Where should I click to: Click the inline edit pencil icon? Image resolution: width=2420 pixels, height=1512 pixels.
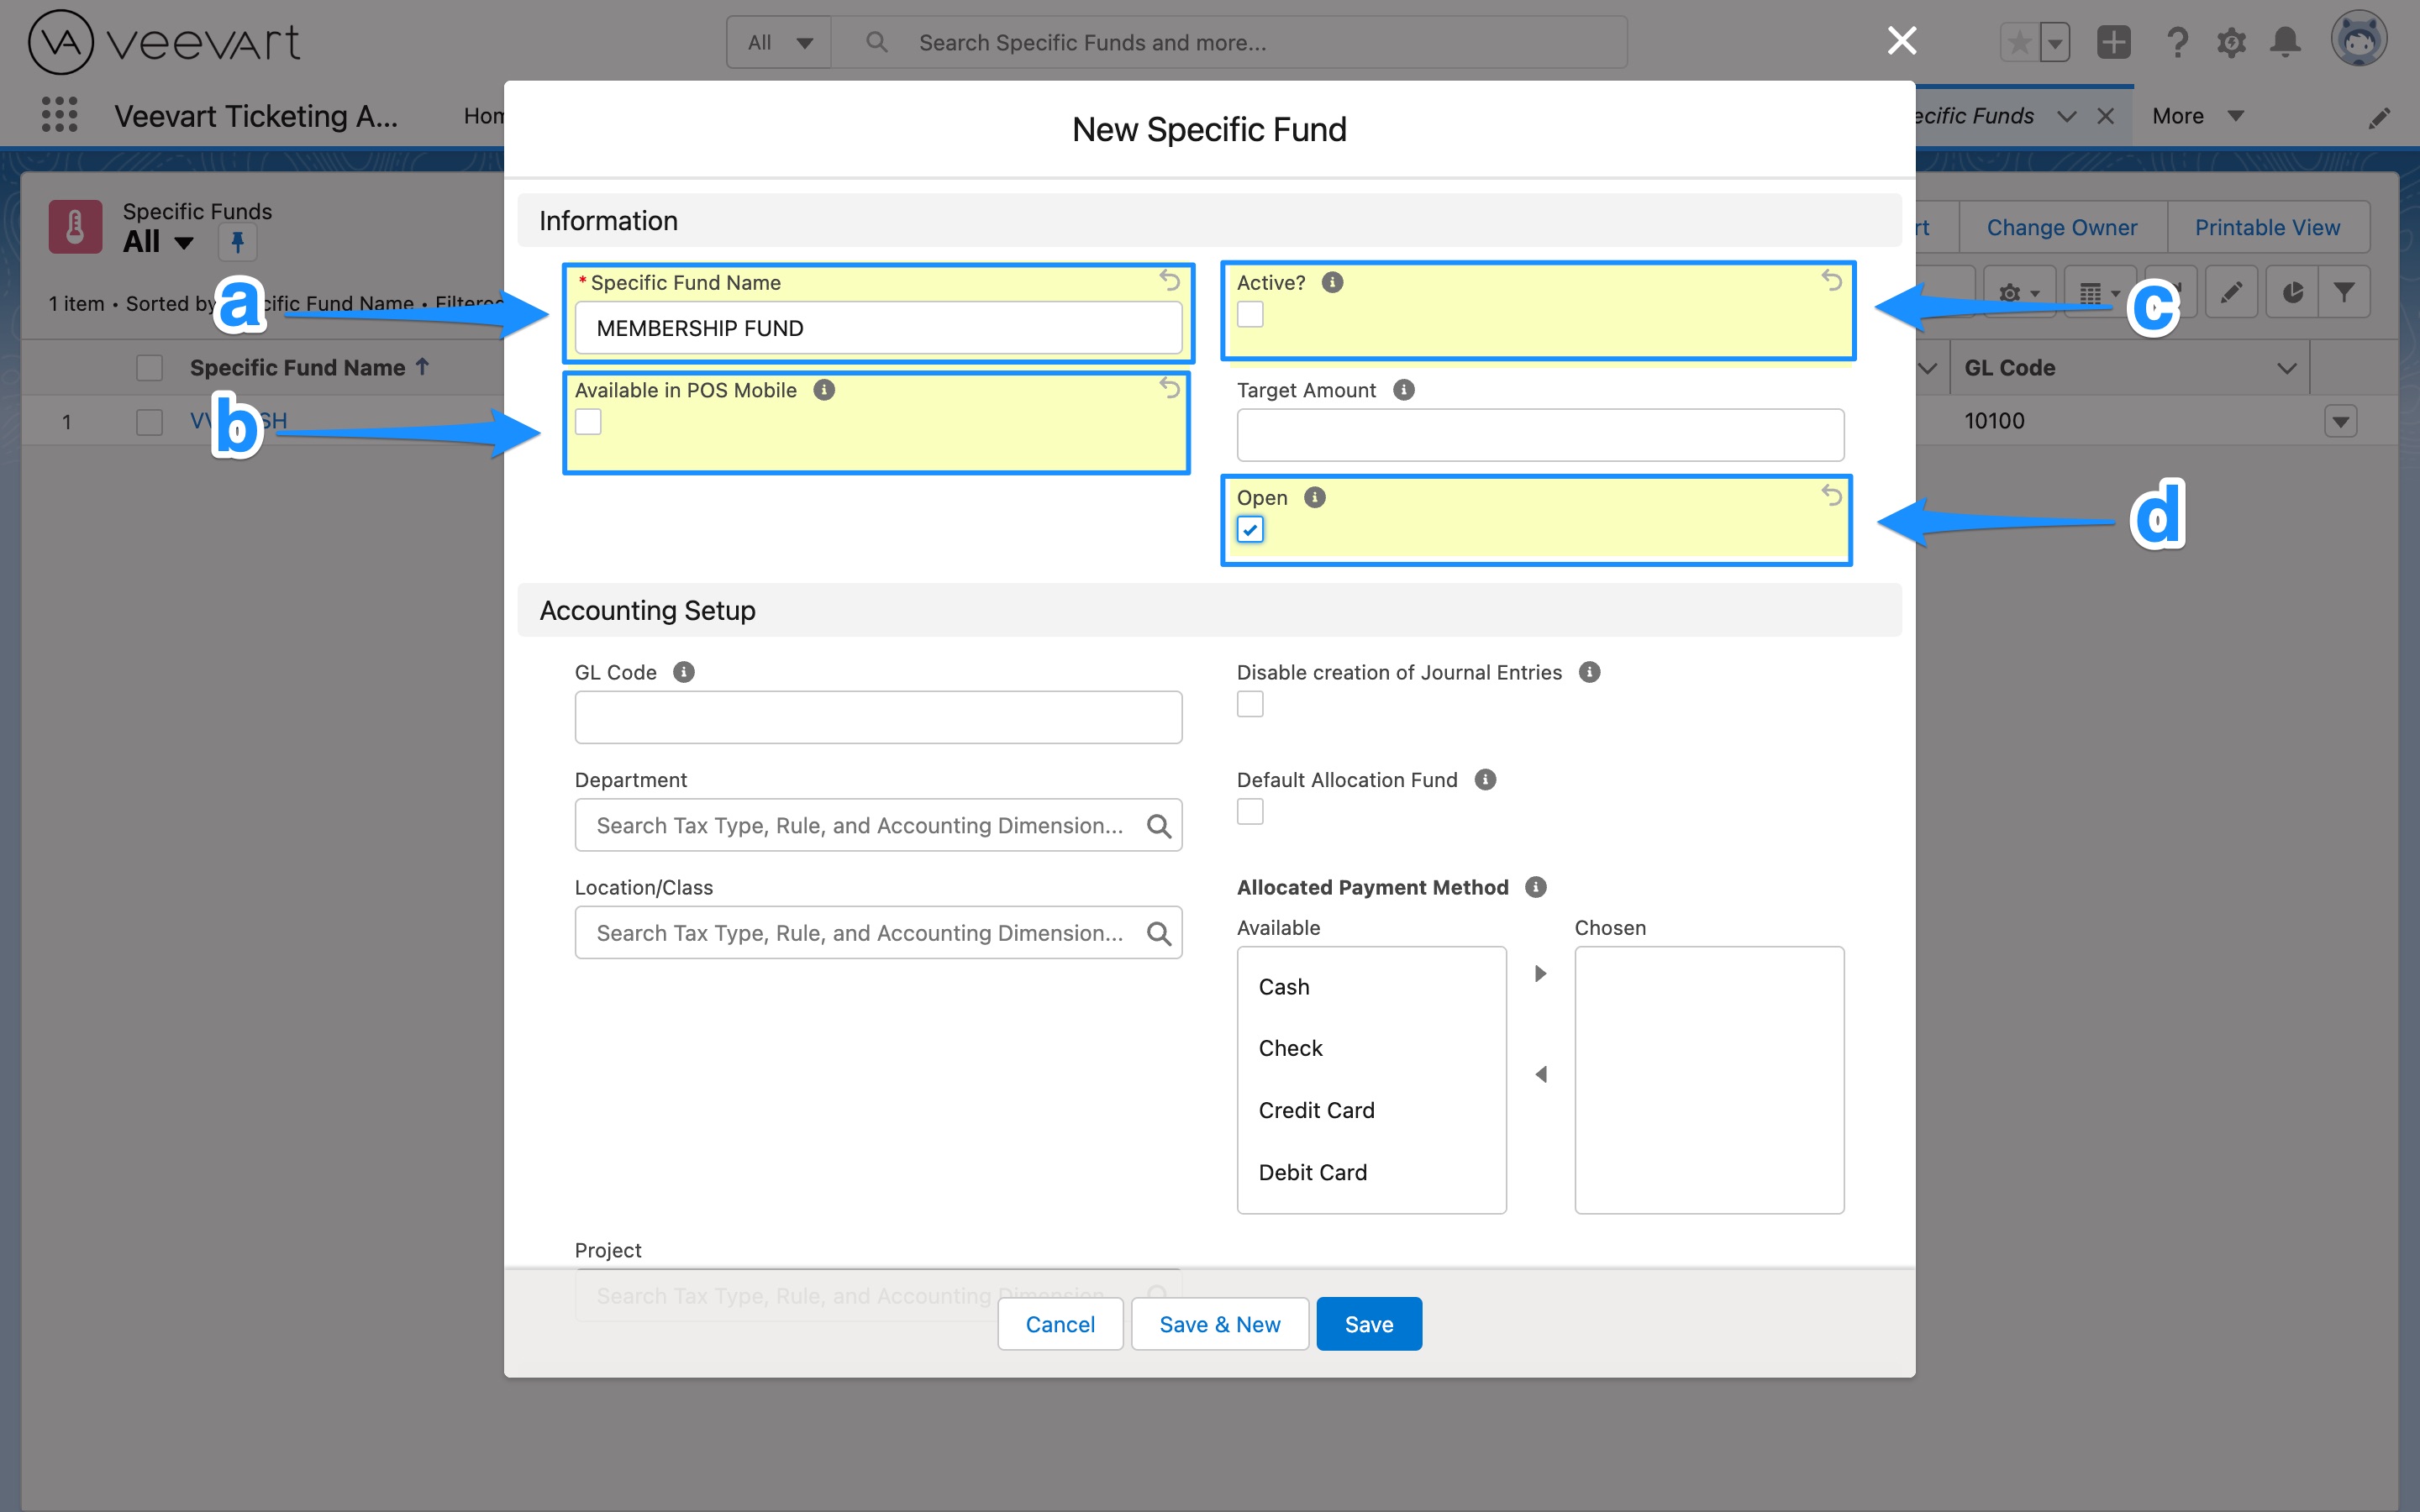[x=2232, y=291]
